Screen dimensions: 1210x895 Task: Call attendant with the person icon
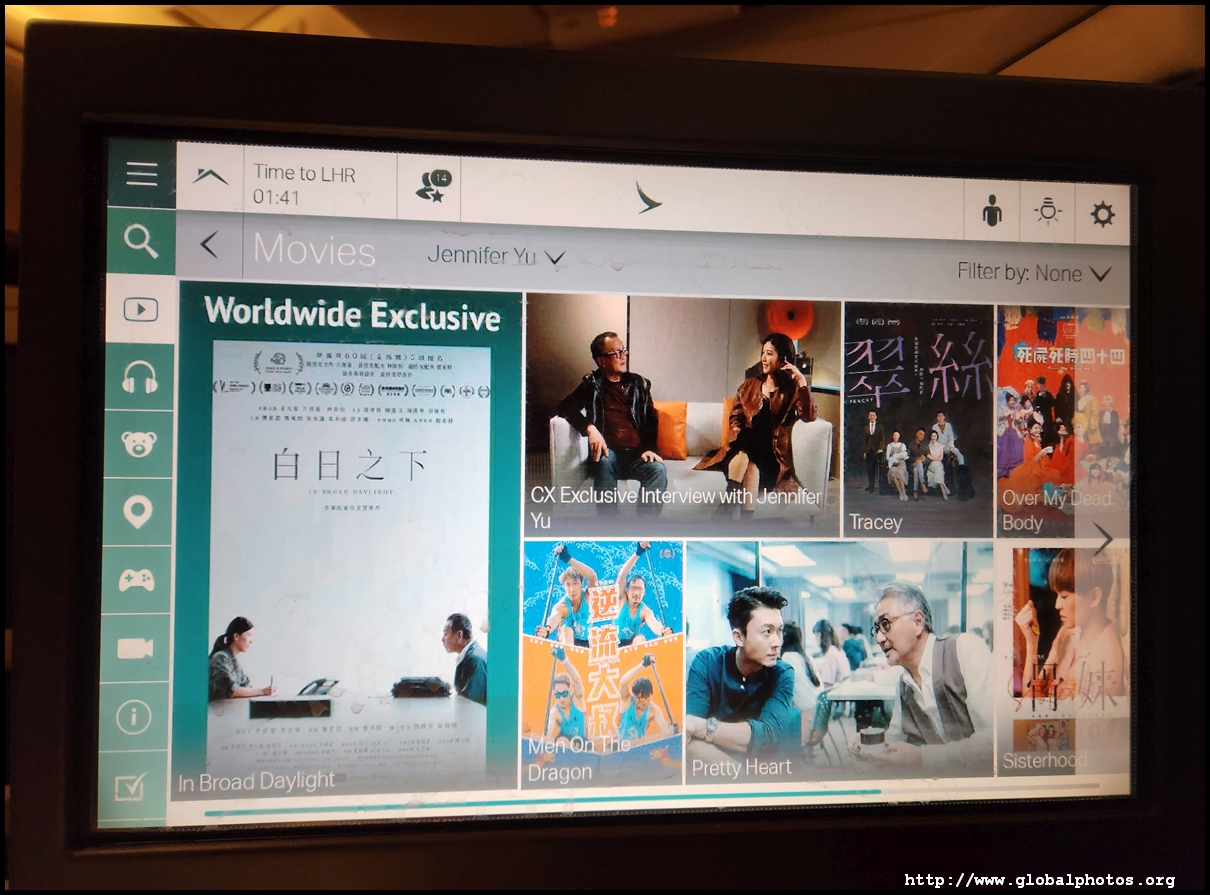click(x=991, y=210)
